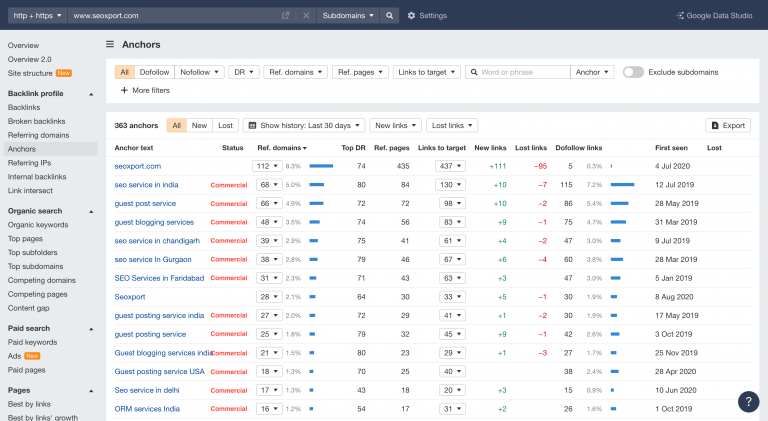Open the Ref. pages filter dropdown

click(x=360, y=72)
